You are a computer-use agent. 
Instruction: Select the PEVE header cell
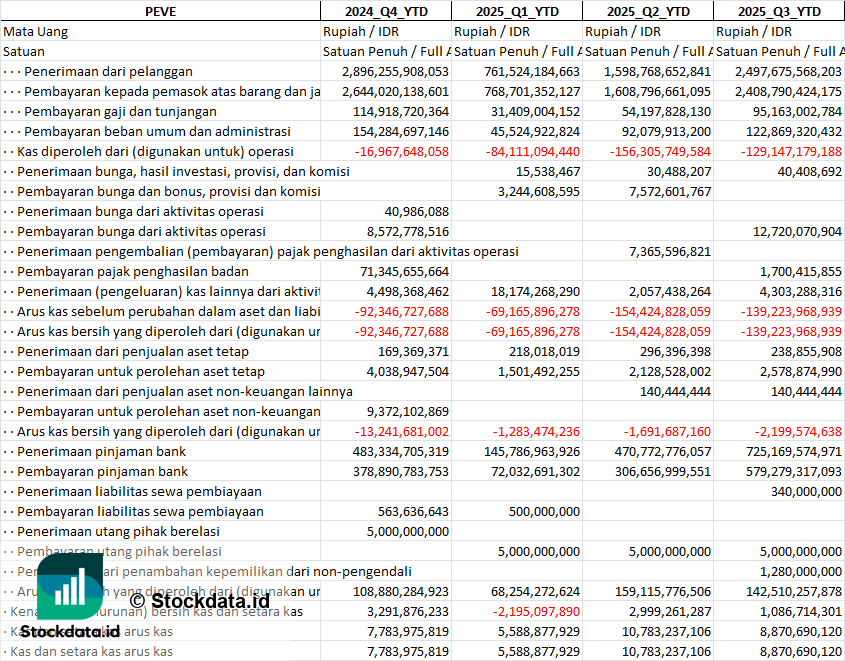(x=161, y=11)
